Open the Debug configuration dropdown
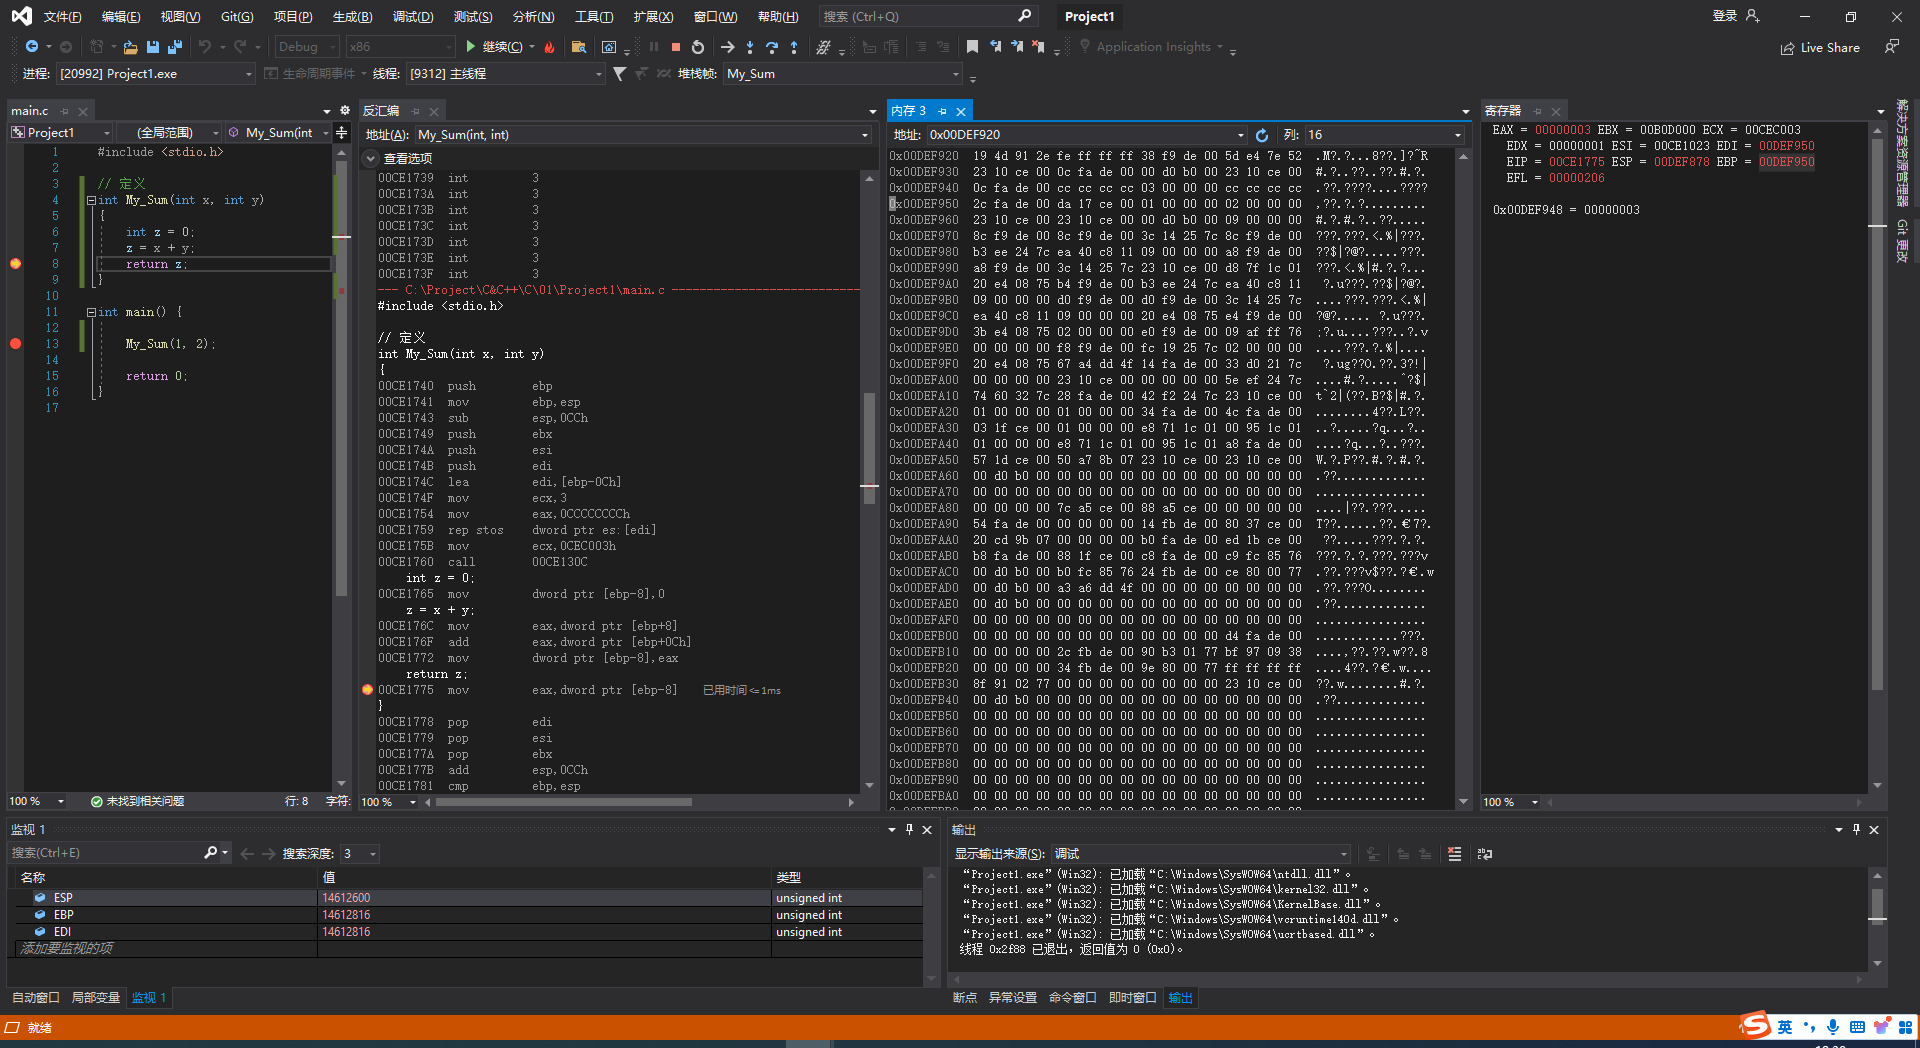This screenshot has height=1048, width=1920. (306, 47)
